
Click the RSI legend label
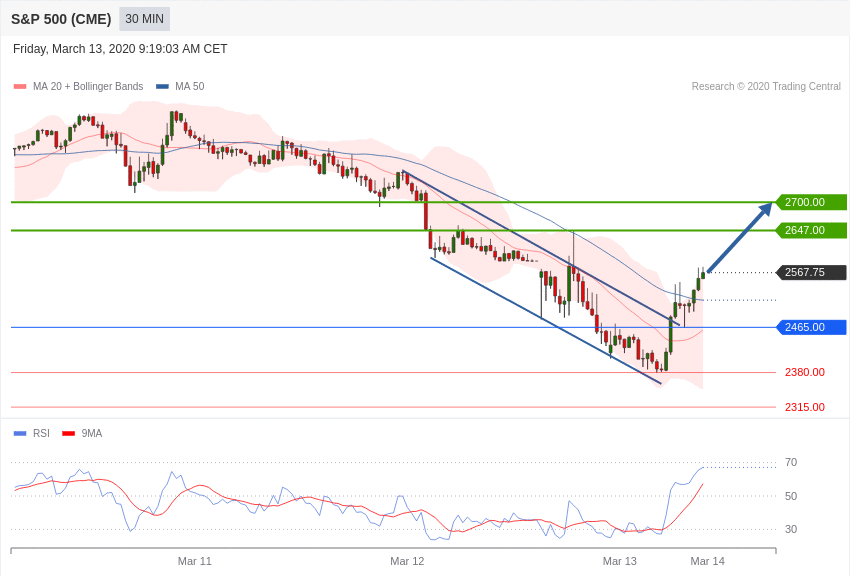pos(41,433)
